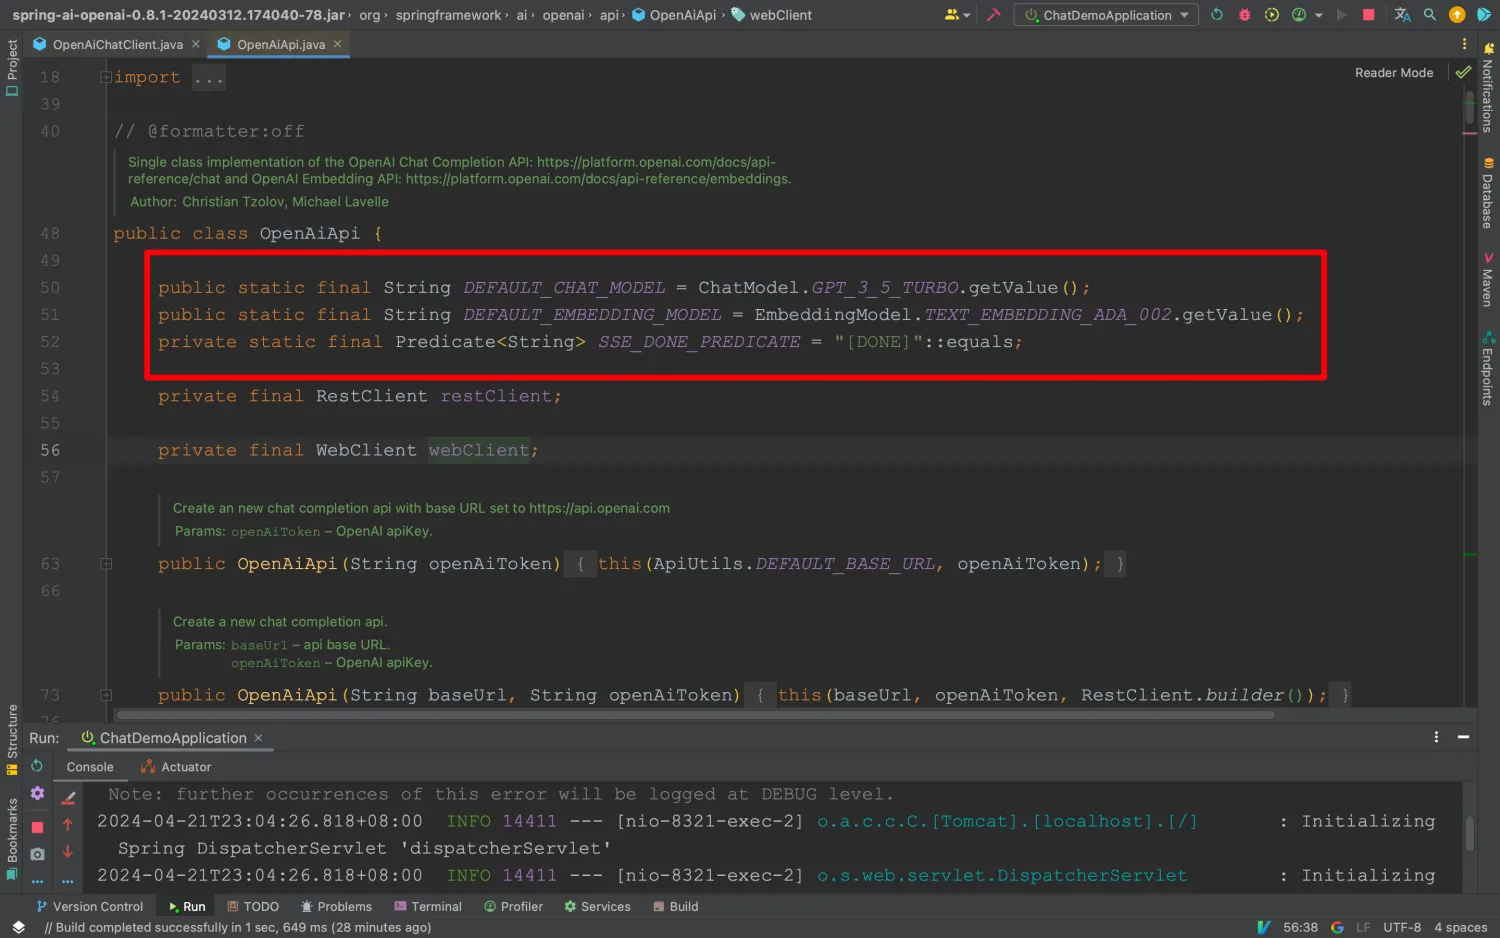Image resolution: width=1500 pixels, height=938 pixels.
Task: Start debugging with the red bug icon
Action: click(x=1244, y=15)
